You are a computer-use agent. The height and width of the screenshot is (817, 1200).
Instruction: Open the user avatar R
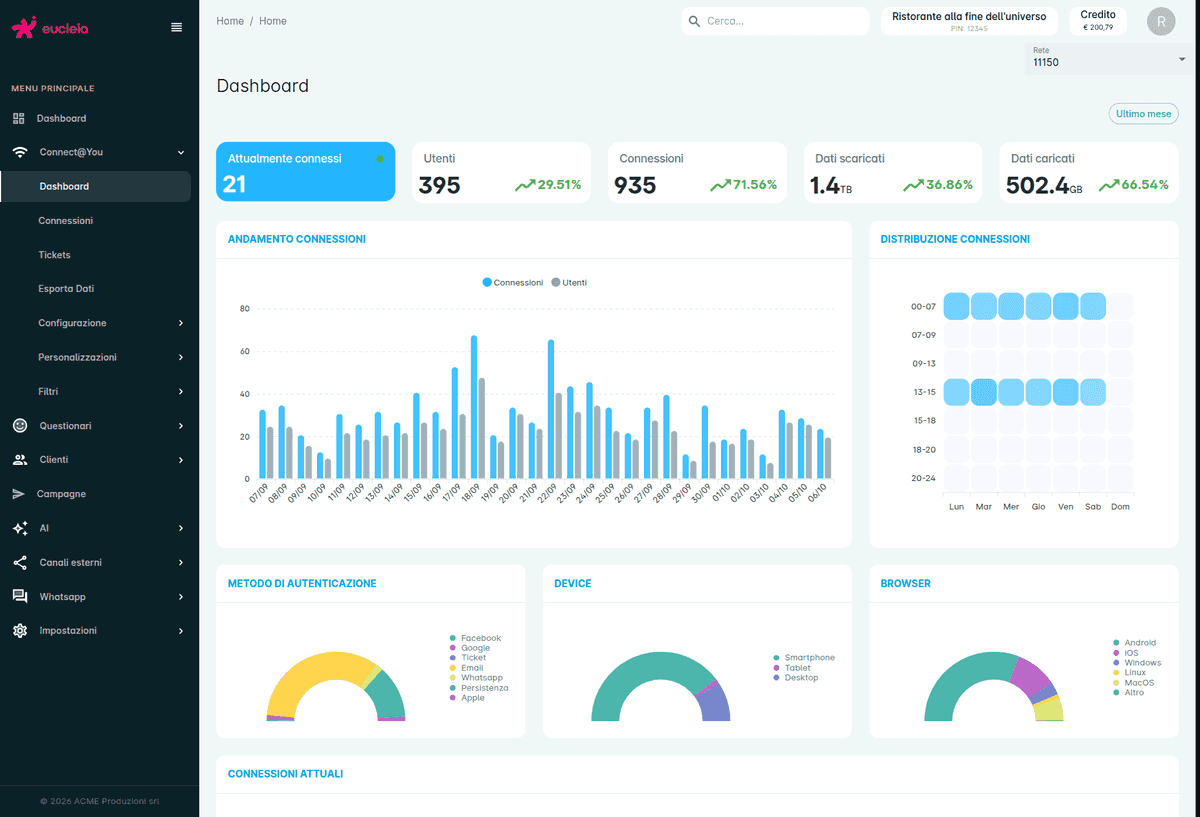(x=1161, y=21)
